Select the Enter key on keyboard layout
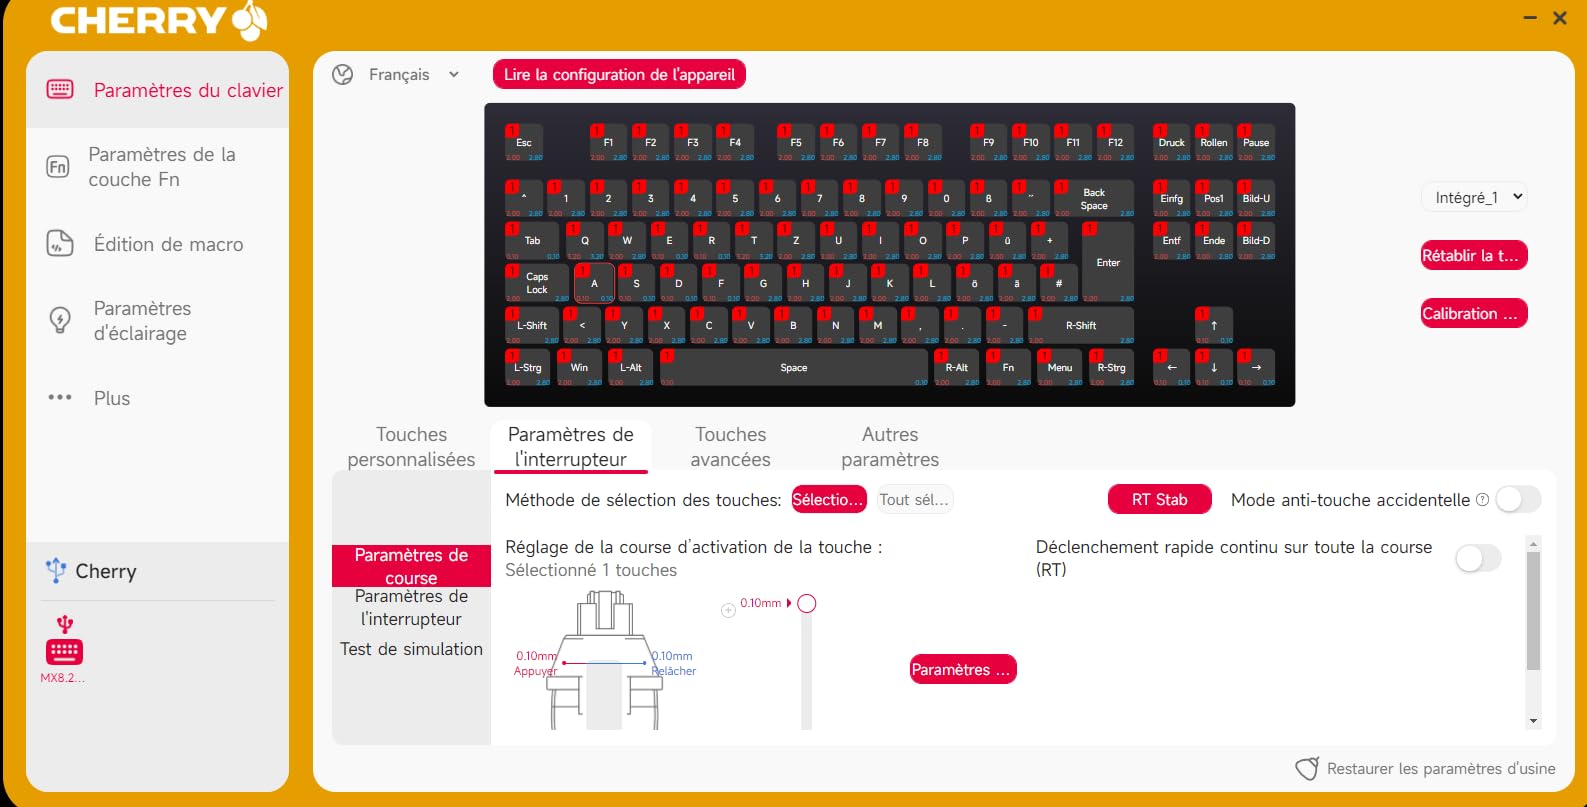Image resolution: width=1587 pixels, height=807 pixels. coord(1108,262)
